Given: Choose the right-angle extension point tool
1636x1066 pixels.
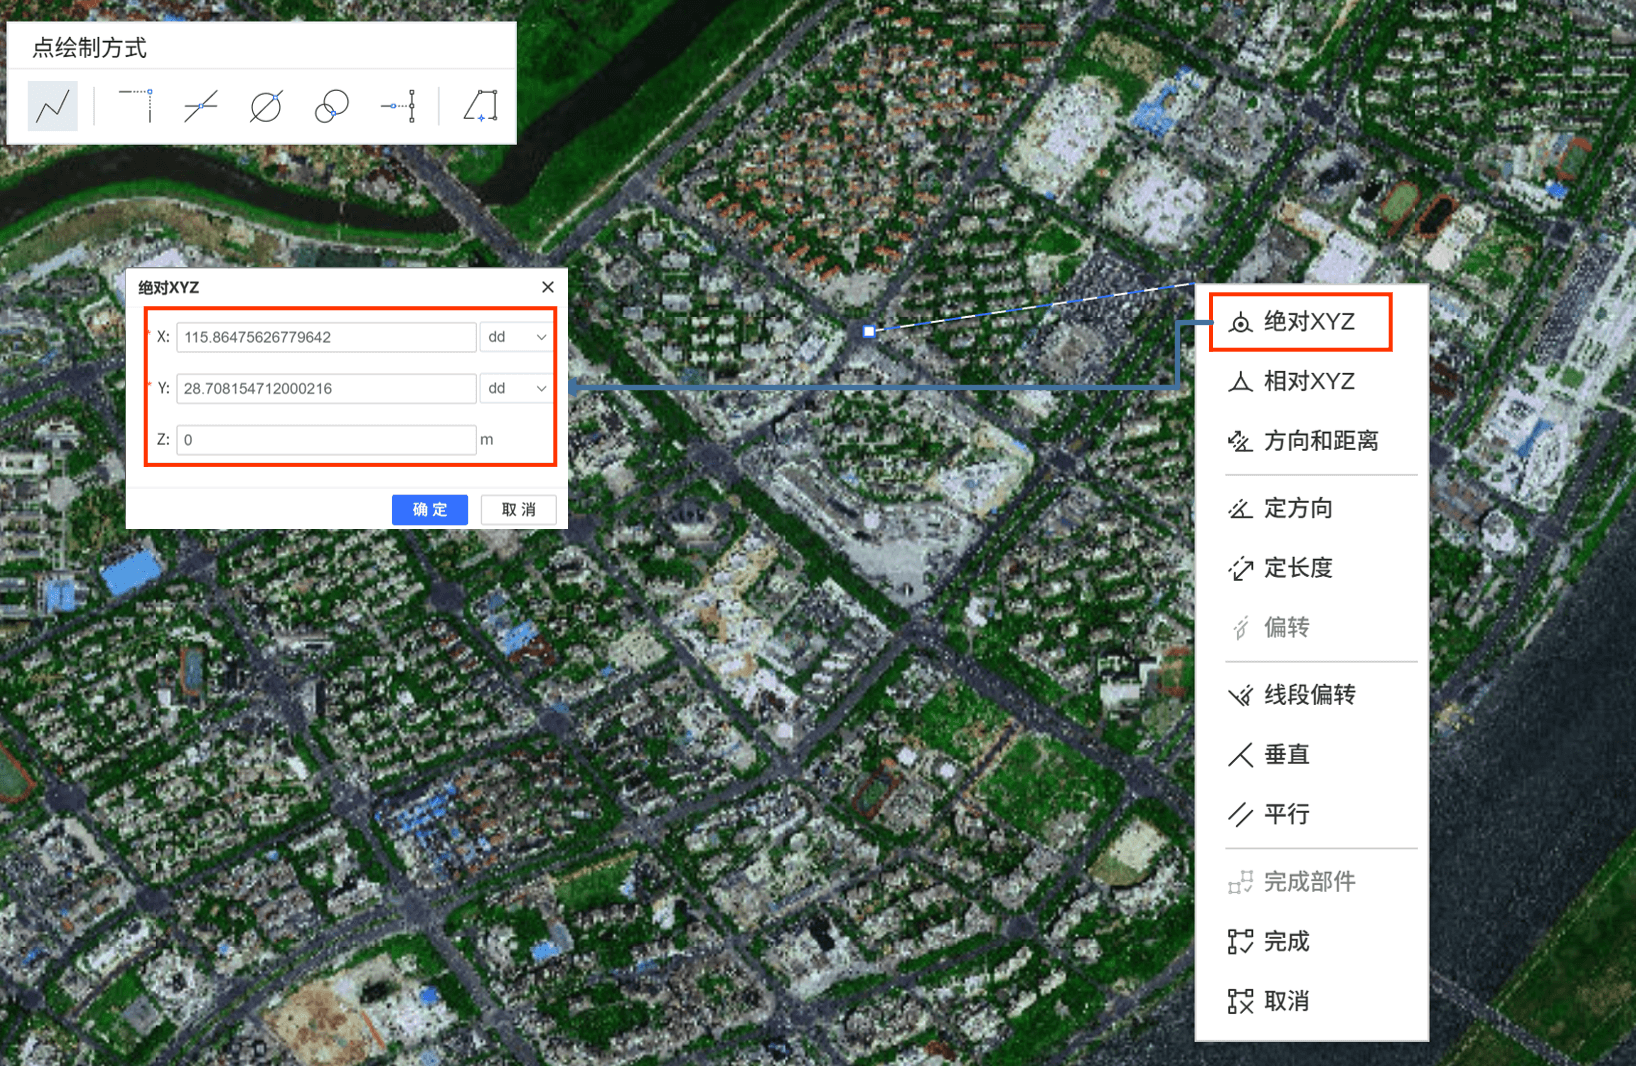Looking at the screenshot, I should (x=136, y=106).
